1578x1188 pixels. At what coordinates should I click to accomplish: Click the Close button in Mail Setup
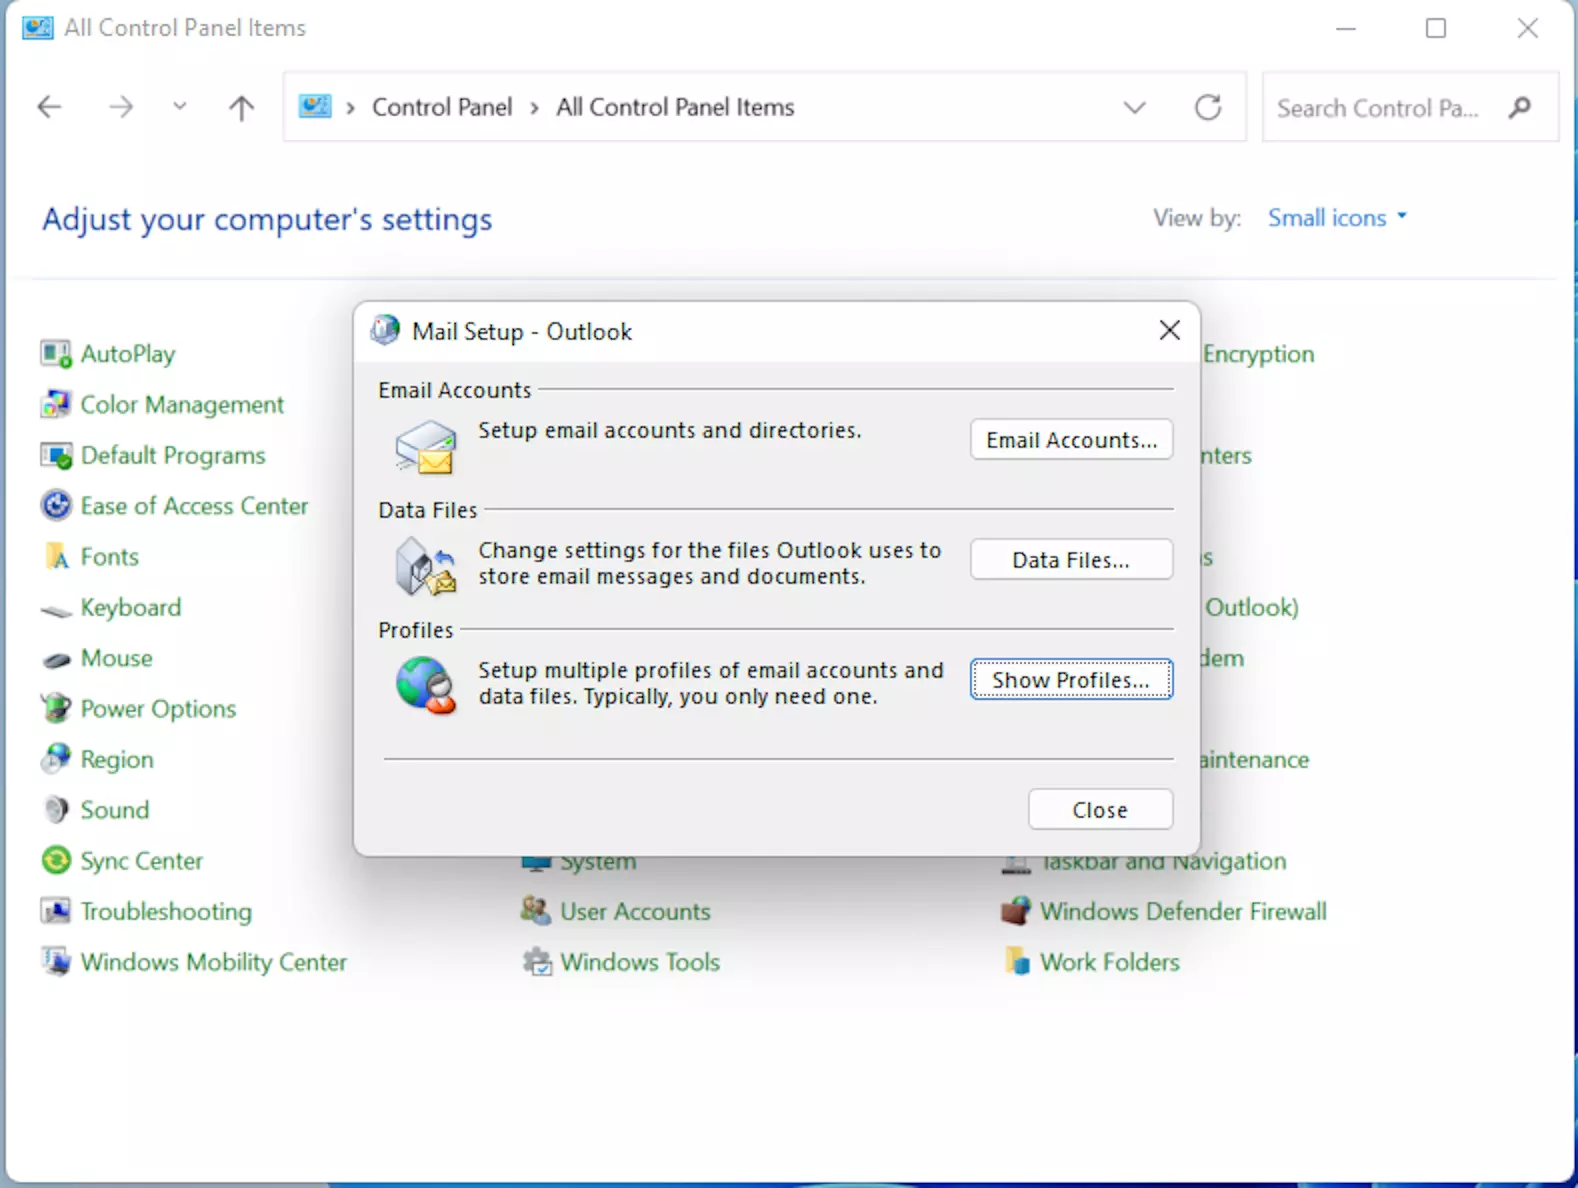1100,809
